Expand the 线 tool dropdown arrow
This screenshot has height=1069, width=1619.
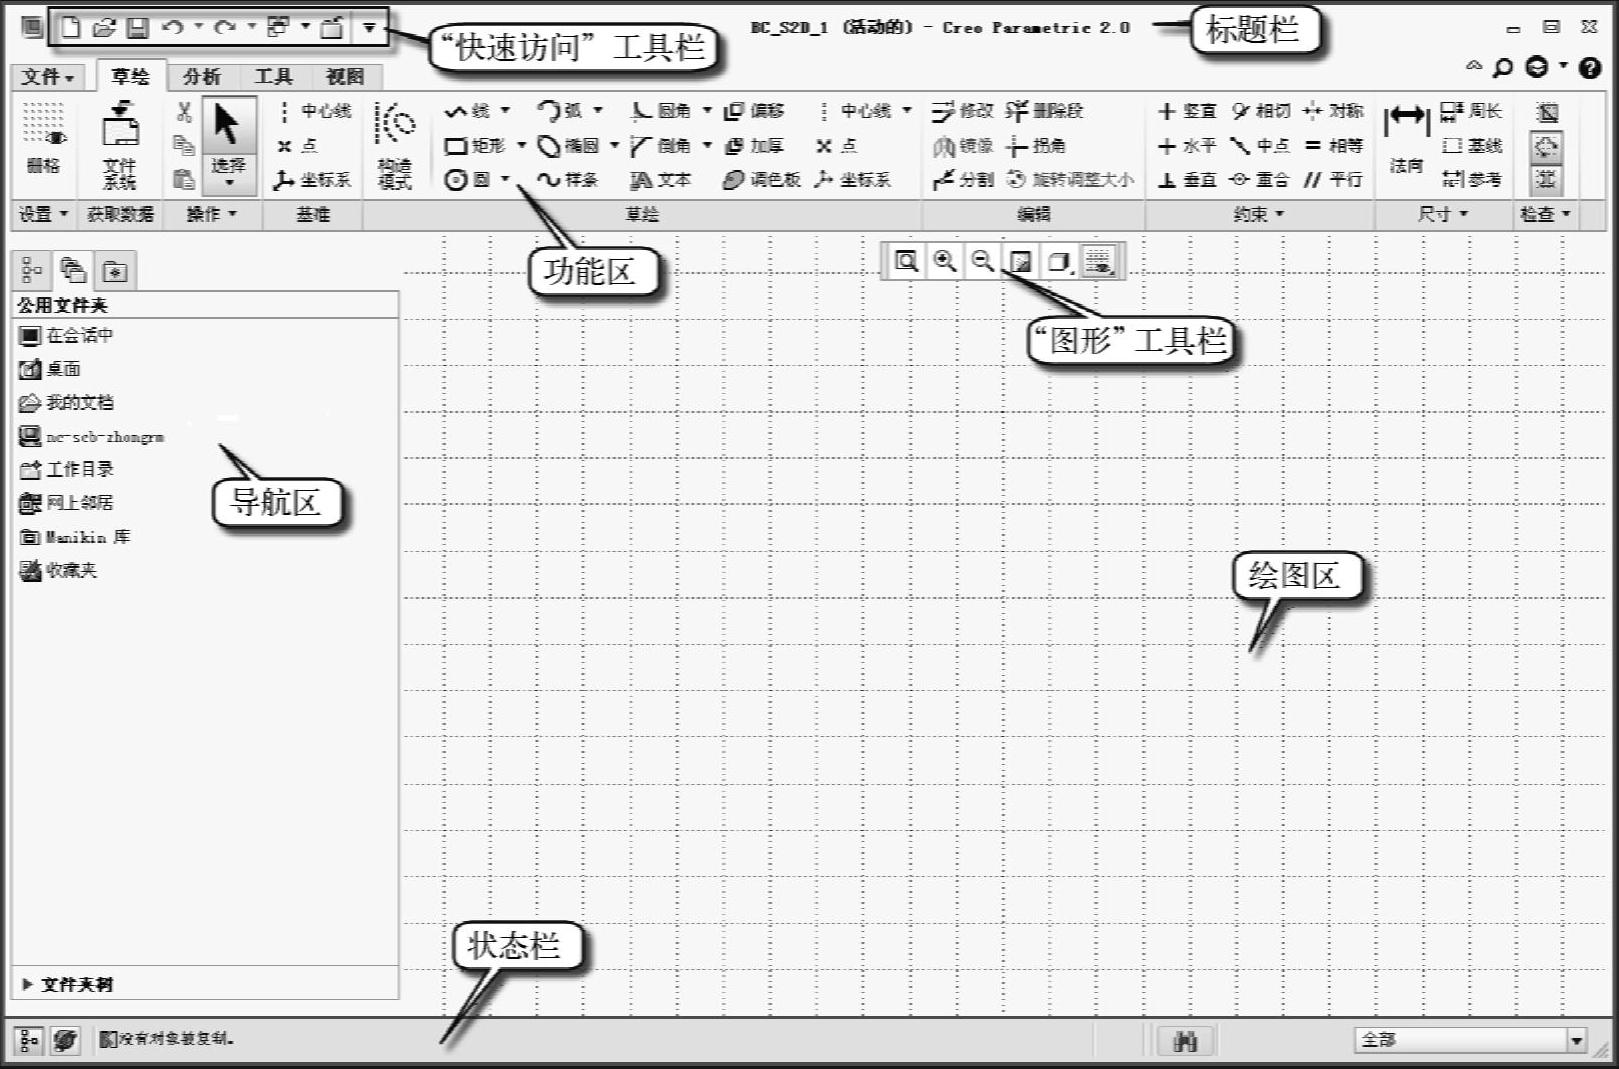505,110
